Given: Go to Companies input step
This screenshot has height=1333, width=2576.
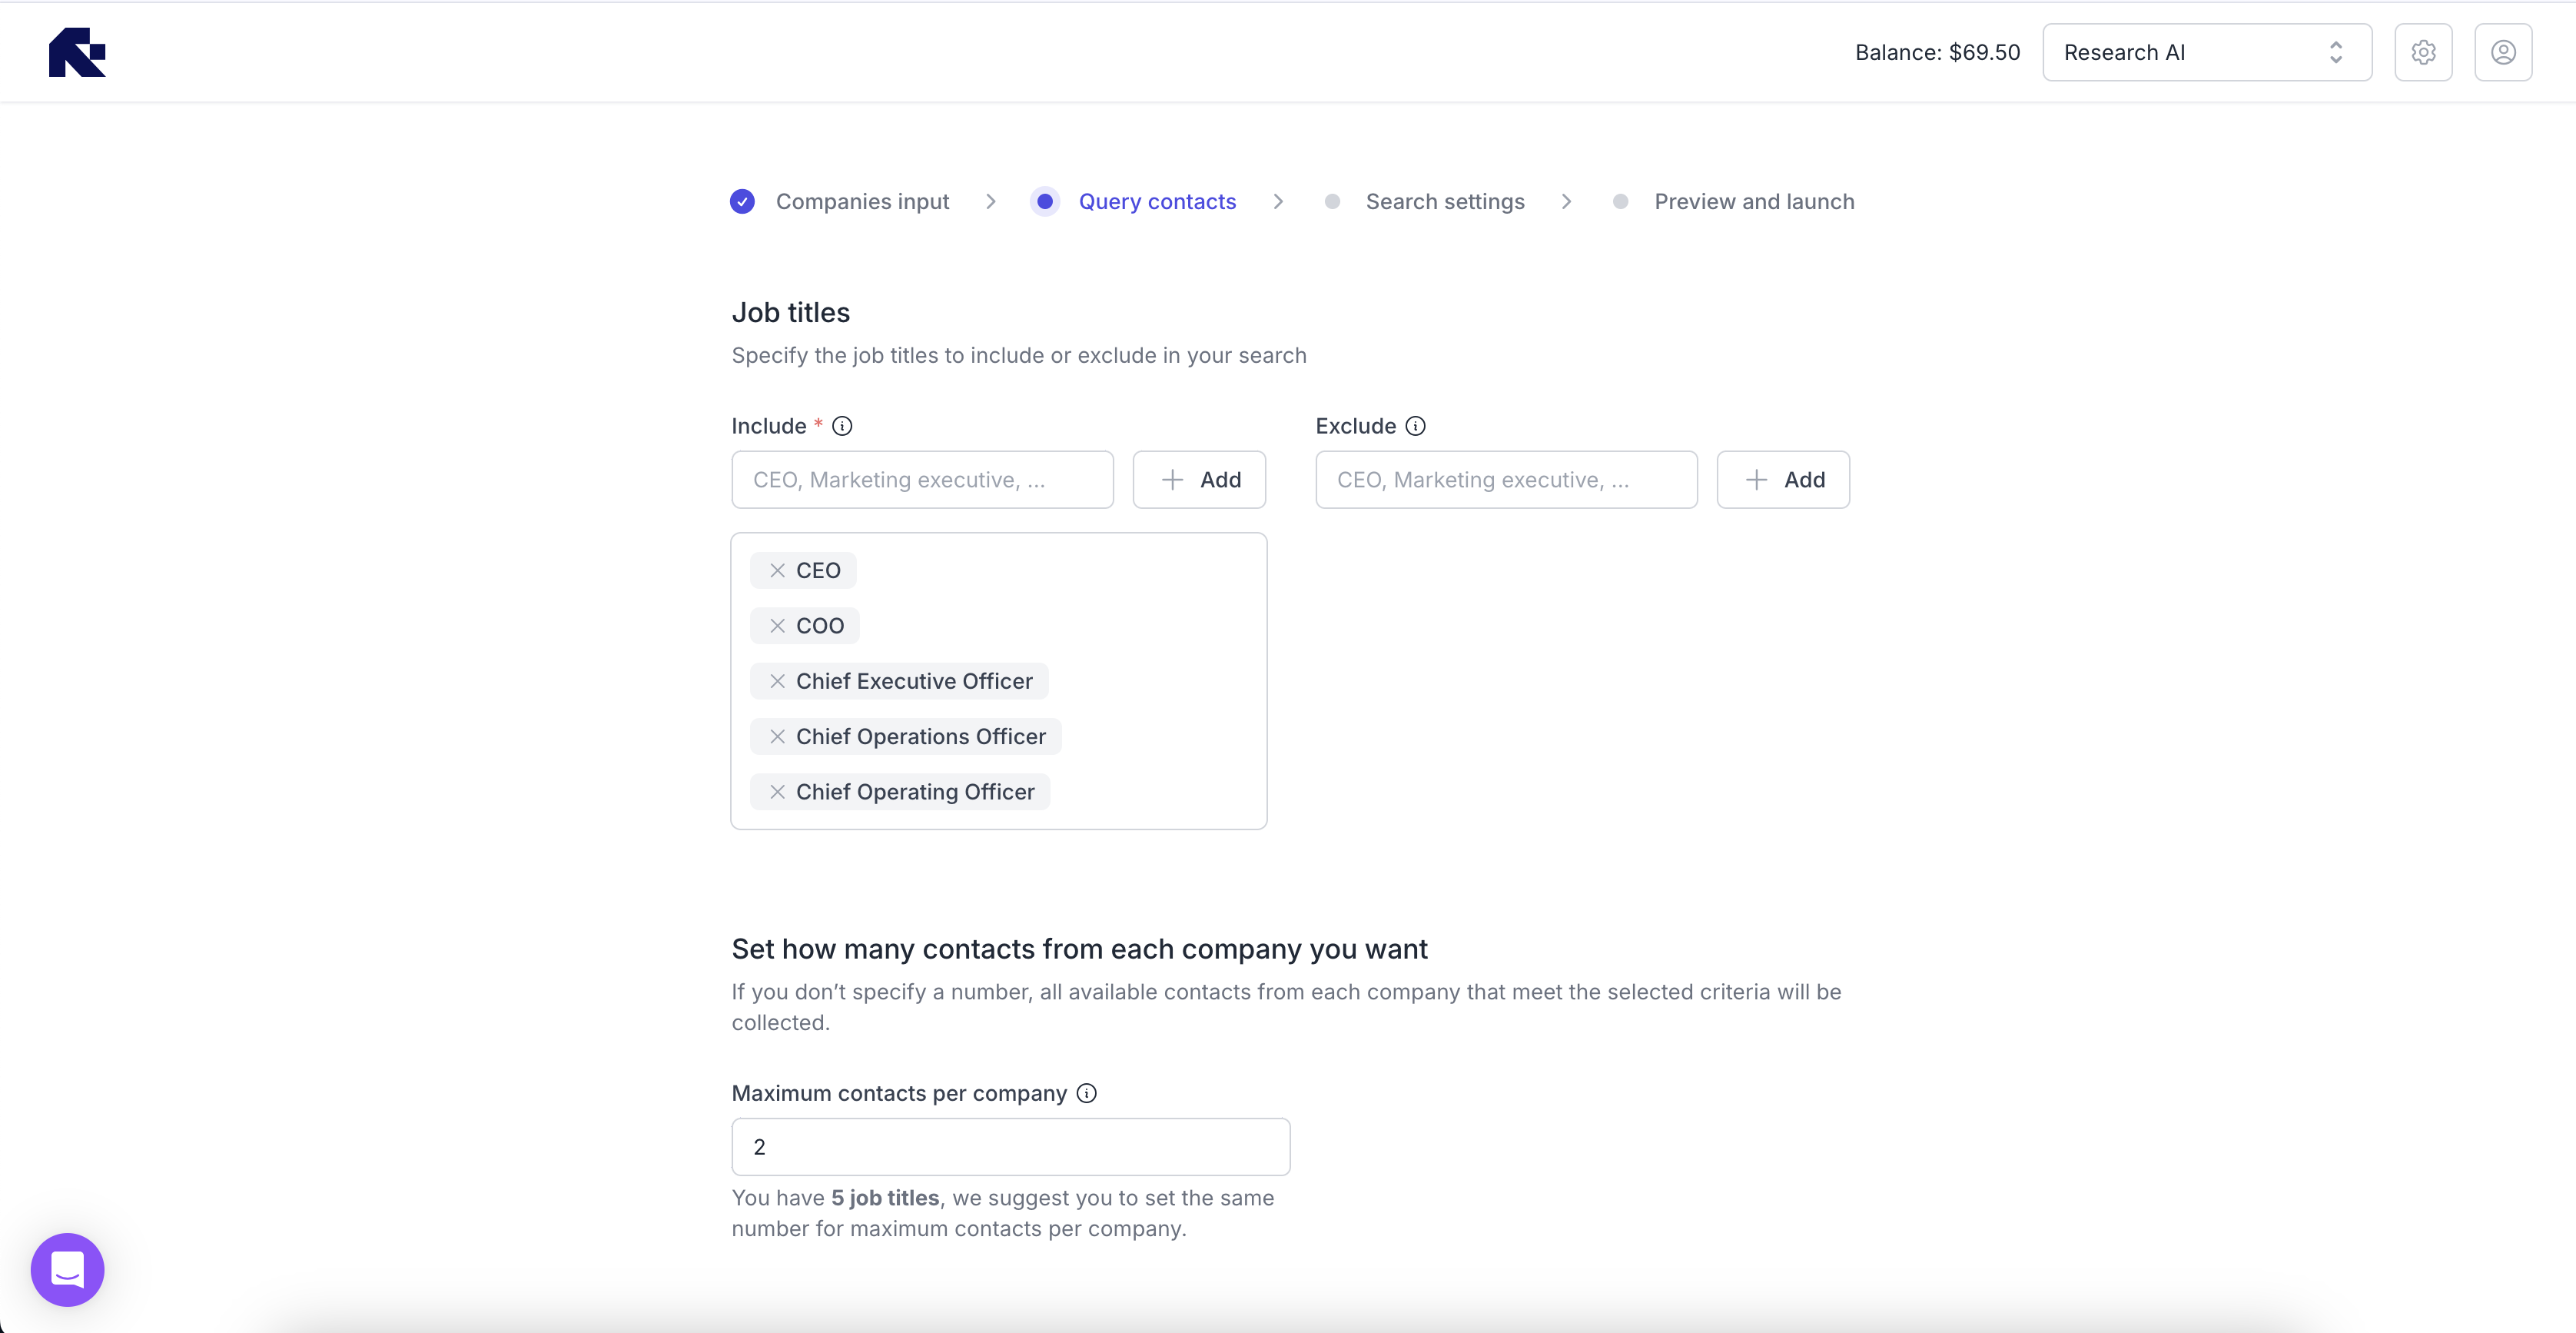Looking at the screenshot, I should pyautogui.click(x=861, y=202).
